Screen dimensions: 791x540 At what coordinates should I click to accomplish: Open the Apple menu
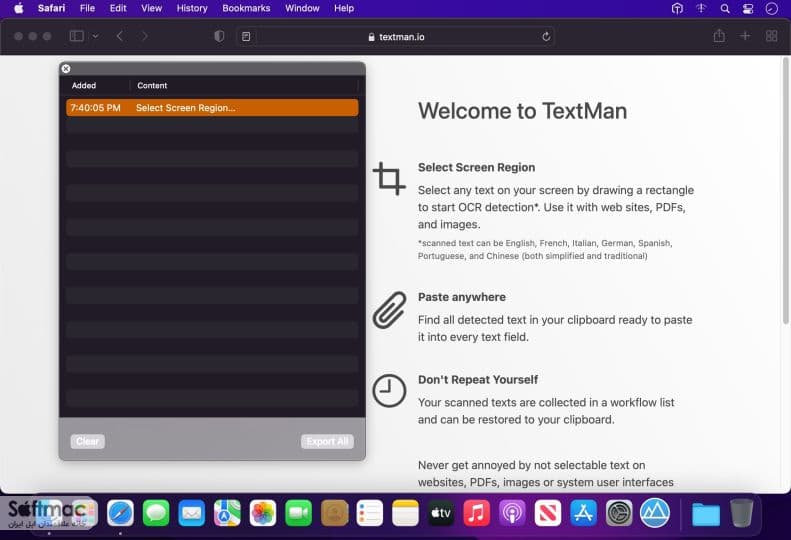pyautogui.click(x=19, y=8)
